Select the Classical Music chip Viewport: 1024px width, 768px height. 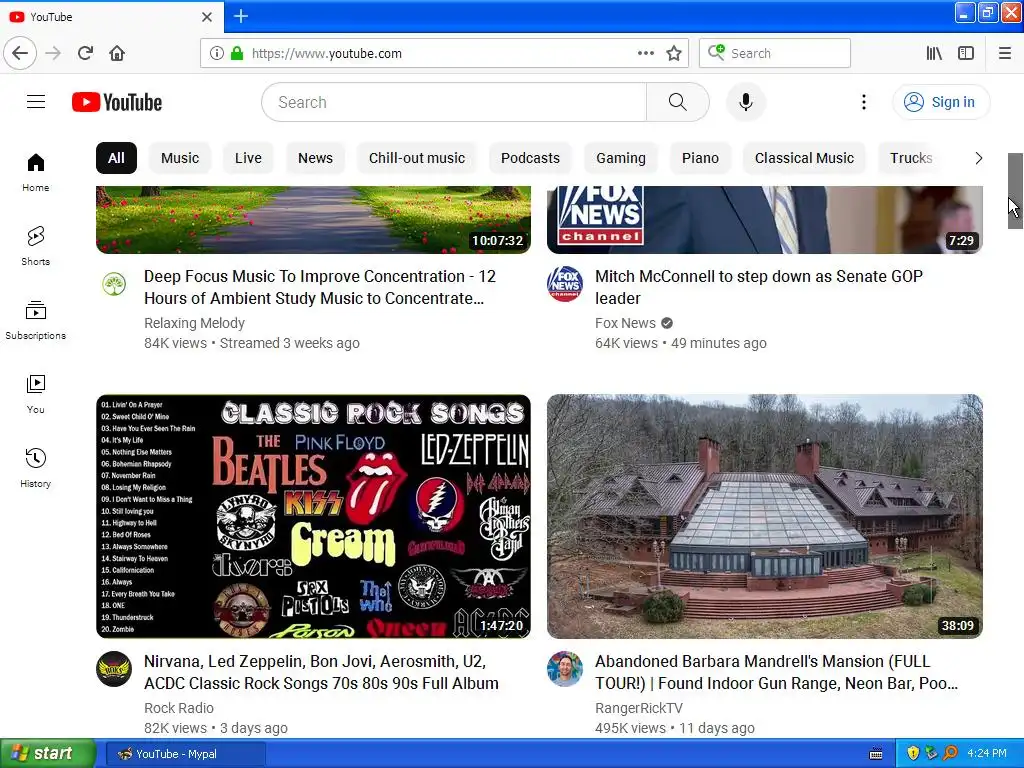coord(805,158)
